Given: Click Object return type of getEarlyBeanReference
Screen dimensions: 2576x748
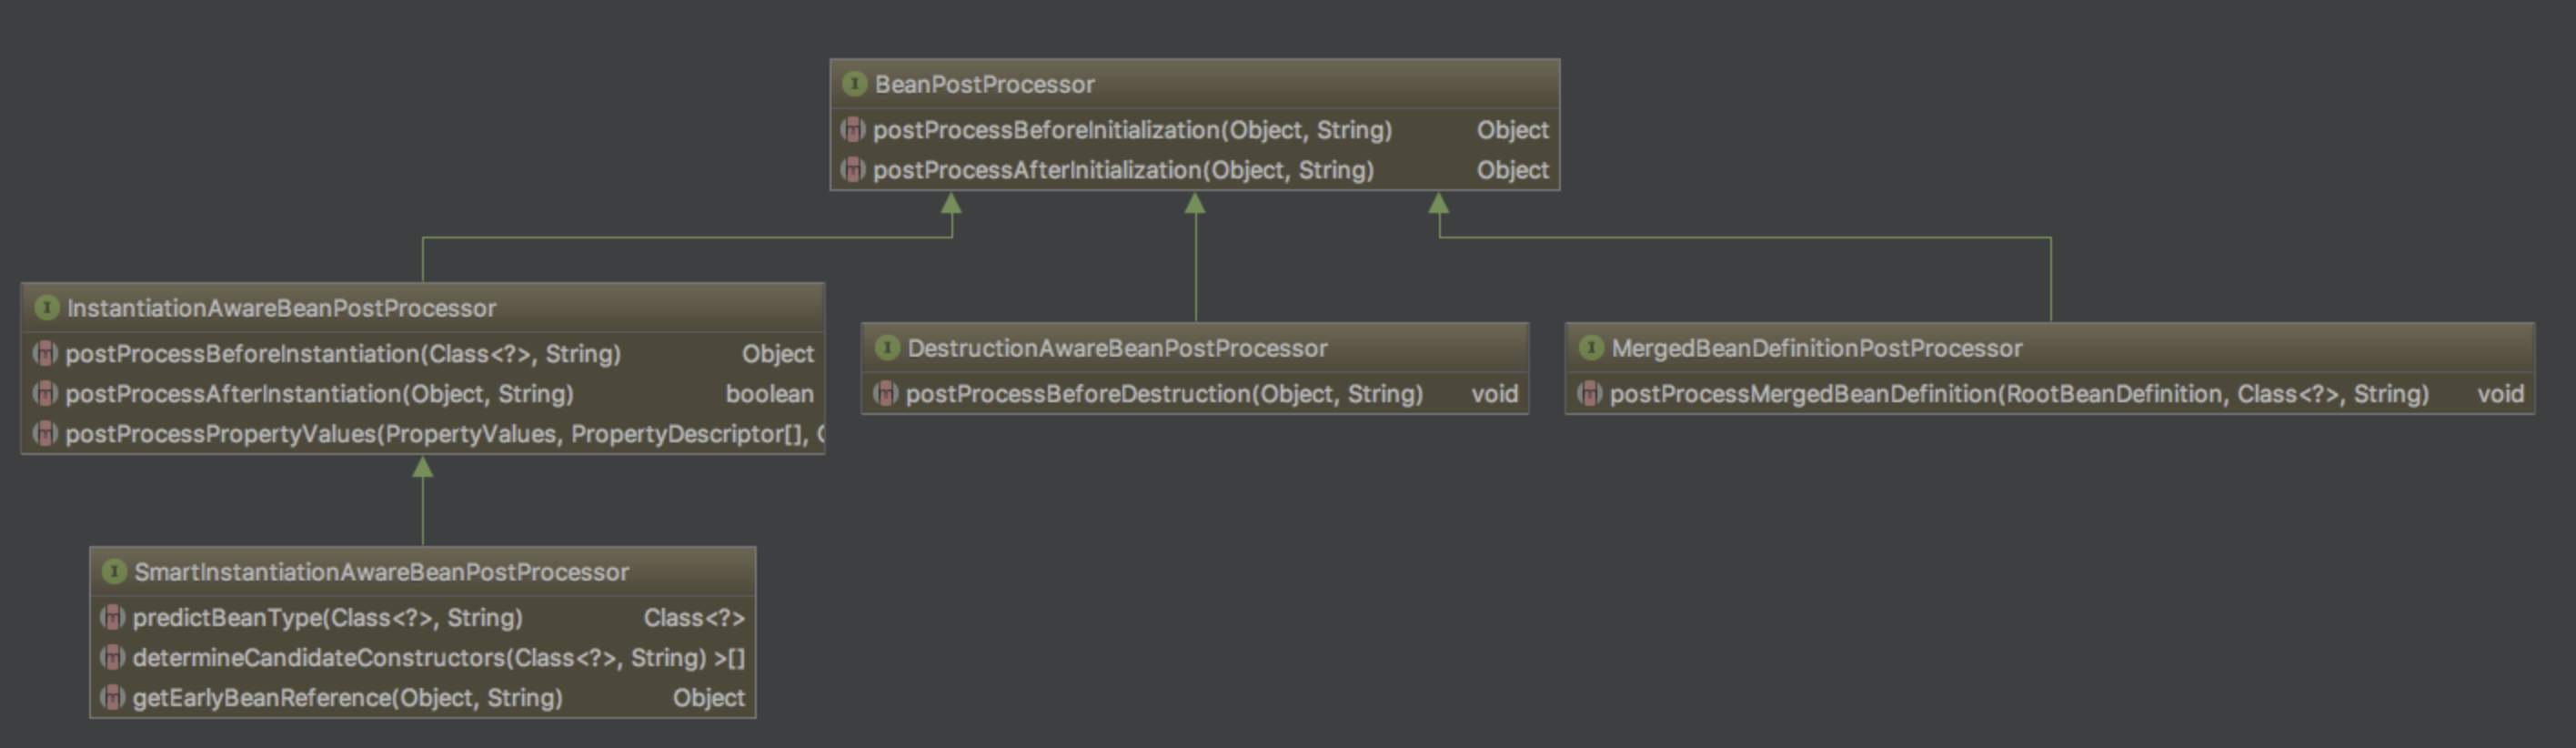Looking at the screenshot, I should click(708, 698).
